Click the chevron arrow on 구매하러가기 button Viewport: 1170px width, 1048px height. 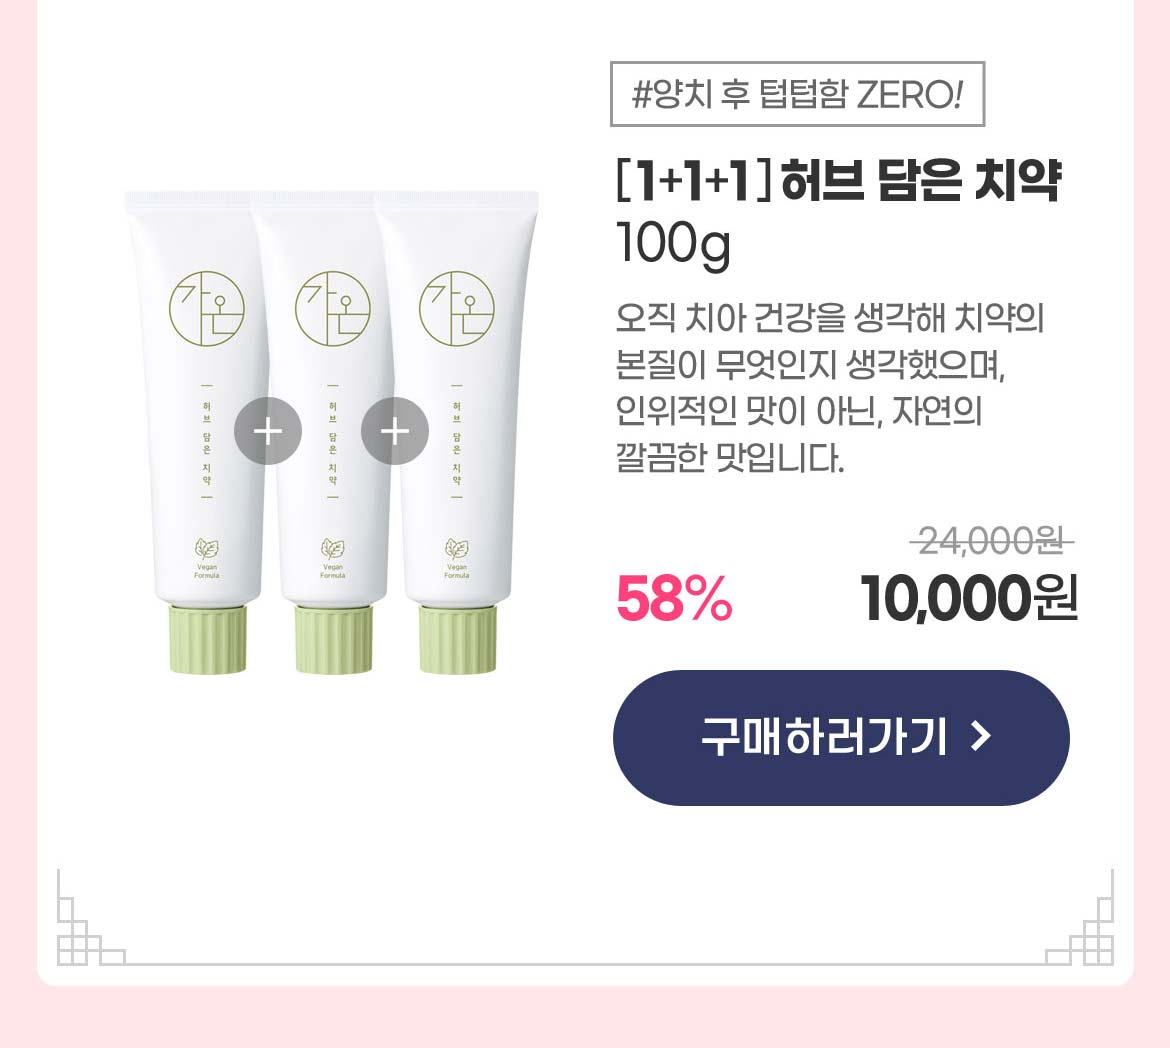(x=981, y=737)
